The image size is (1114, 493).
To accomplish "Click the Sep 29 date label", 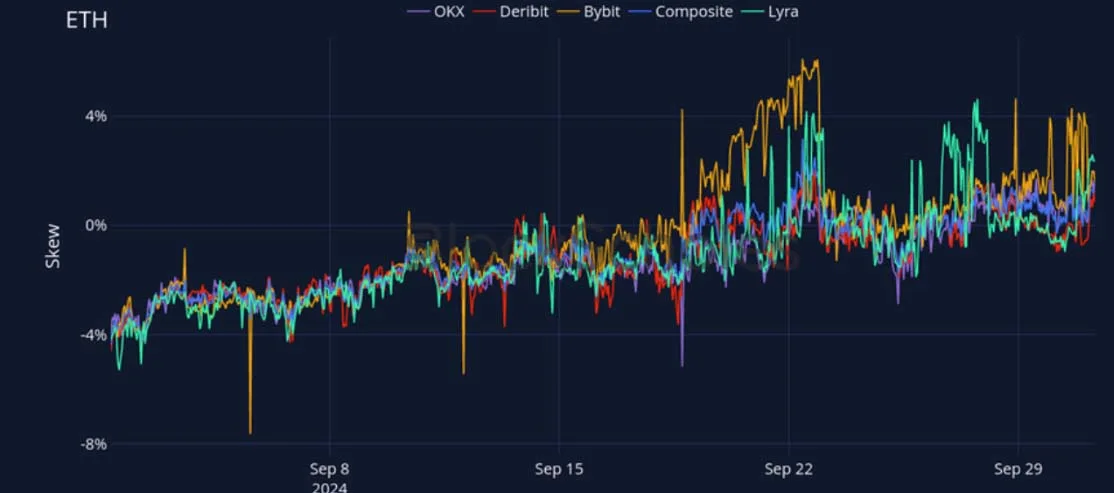I will click(x=1018, y=469).
